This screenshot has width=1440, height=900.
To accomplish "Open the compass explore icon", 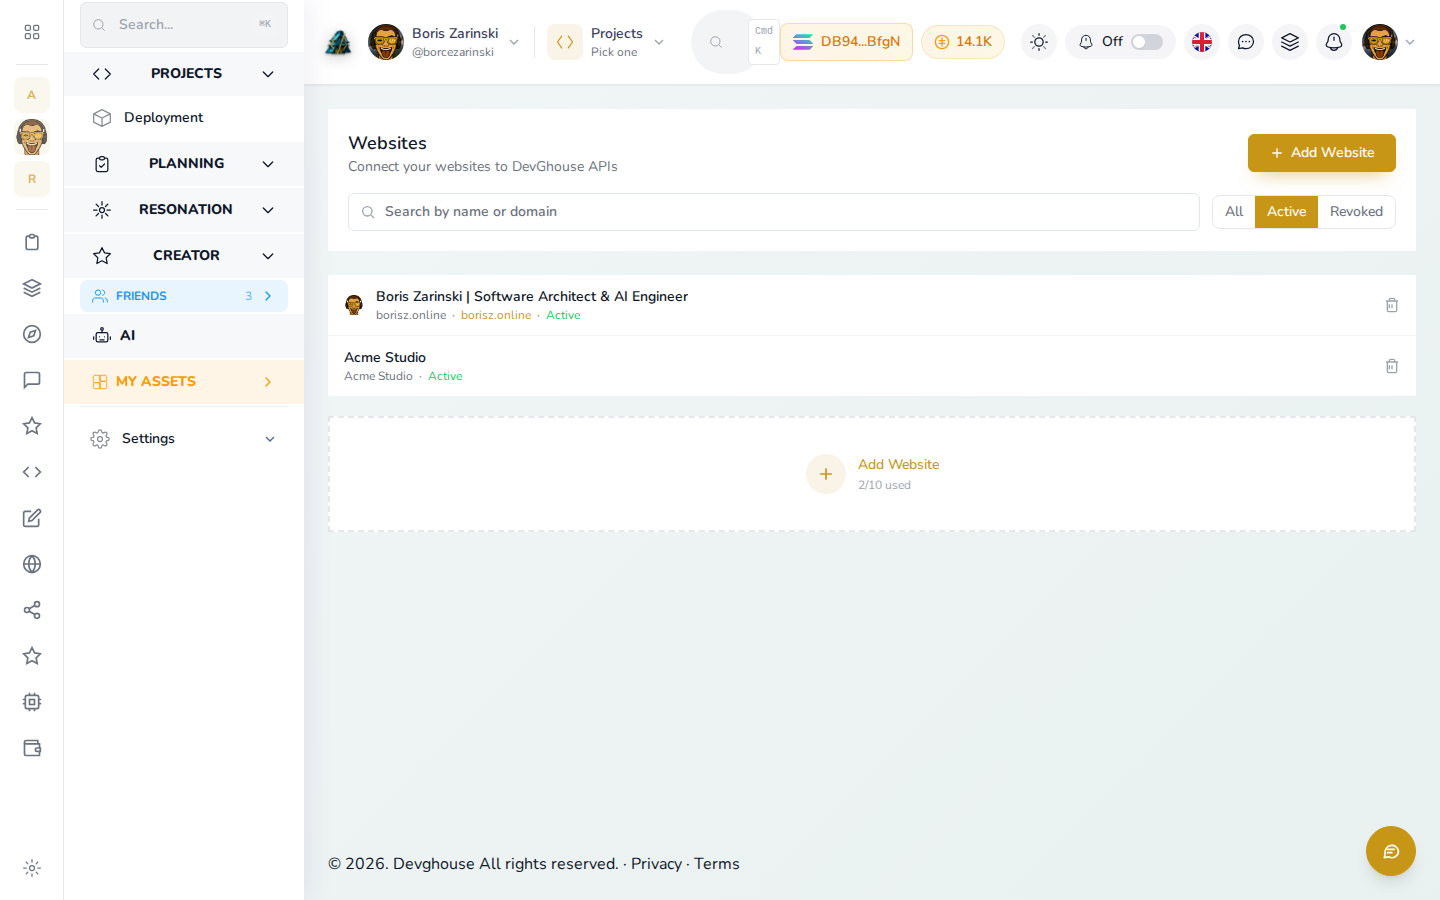I will tap(32, 334).
